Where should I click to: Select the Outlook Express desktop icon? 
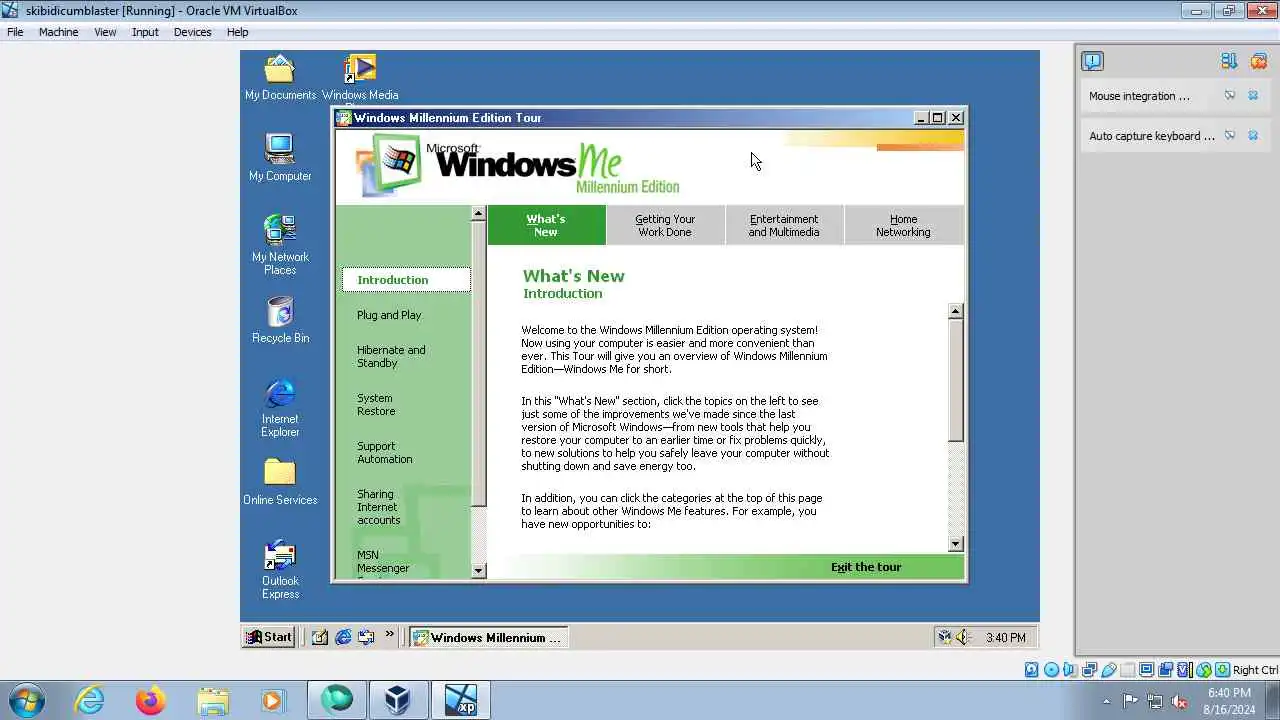(x=280, y=570)
